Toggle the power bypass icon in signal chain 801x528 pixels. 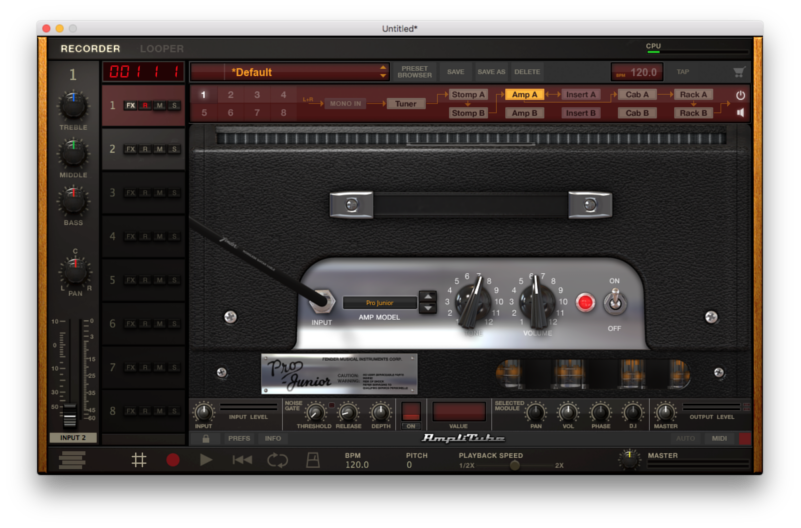(740, 95)
